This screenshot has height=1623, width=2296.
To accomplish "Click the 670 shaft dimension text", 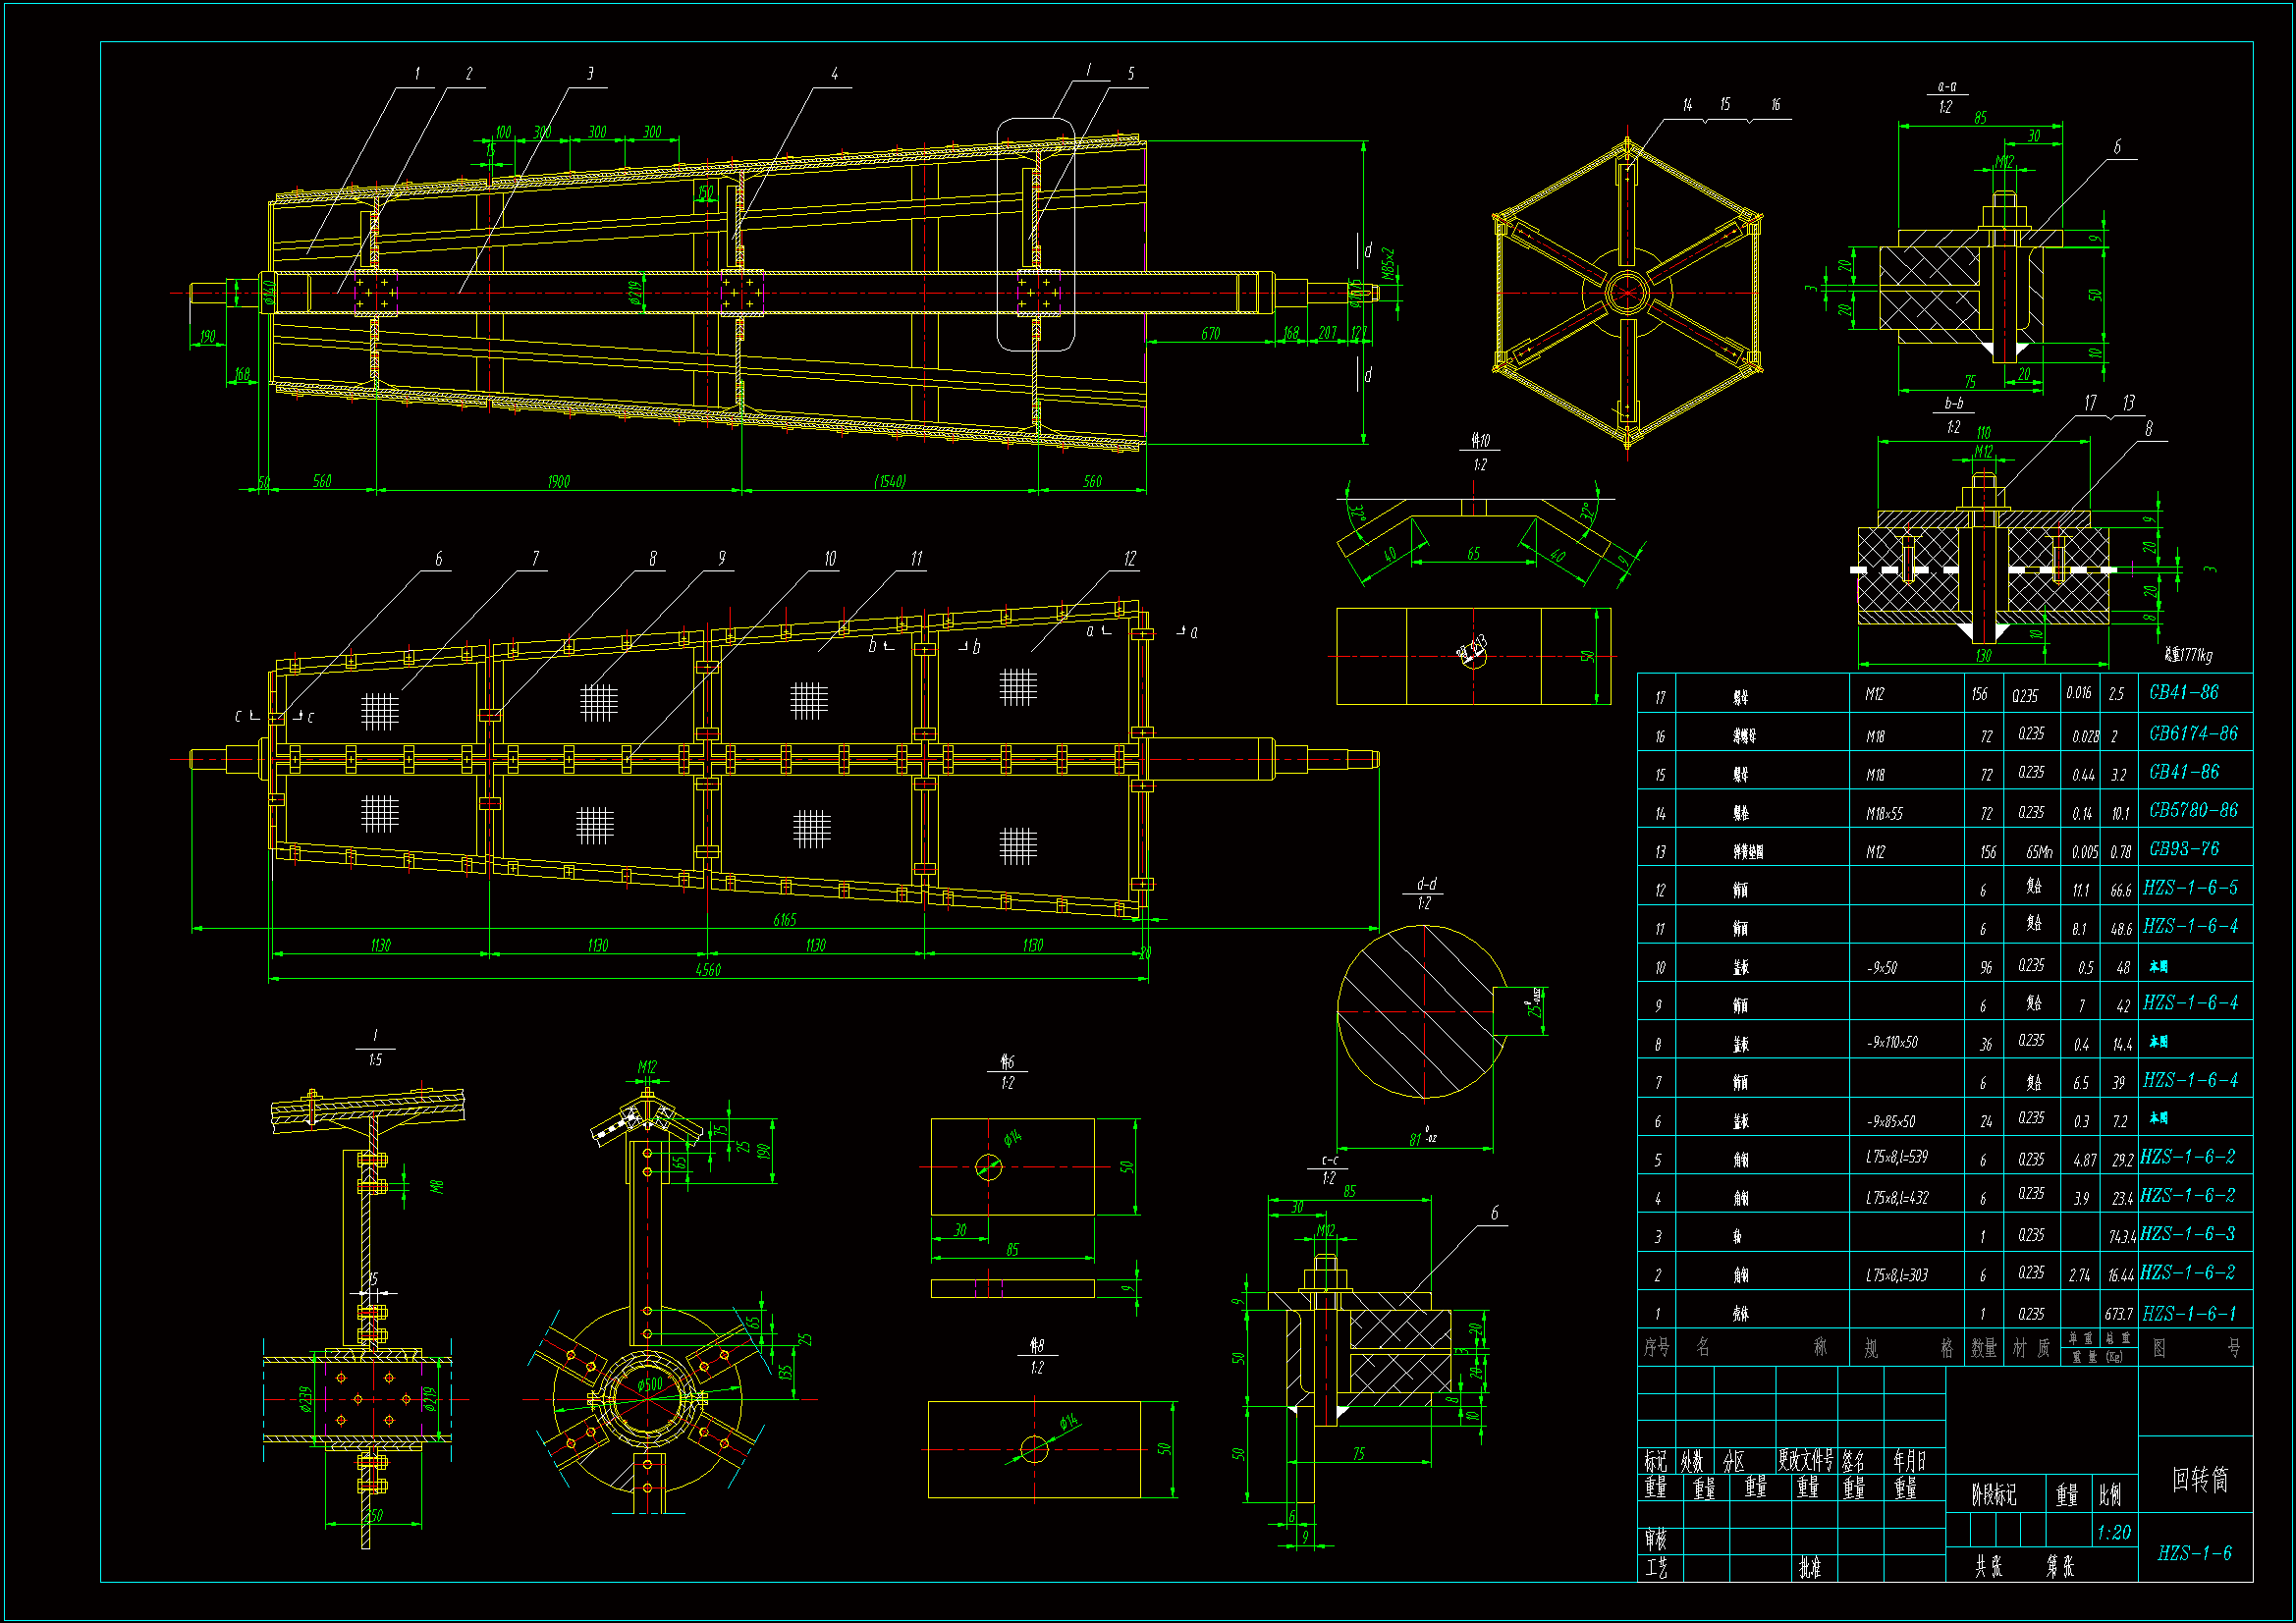I will 1210,334.
